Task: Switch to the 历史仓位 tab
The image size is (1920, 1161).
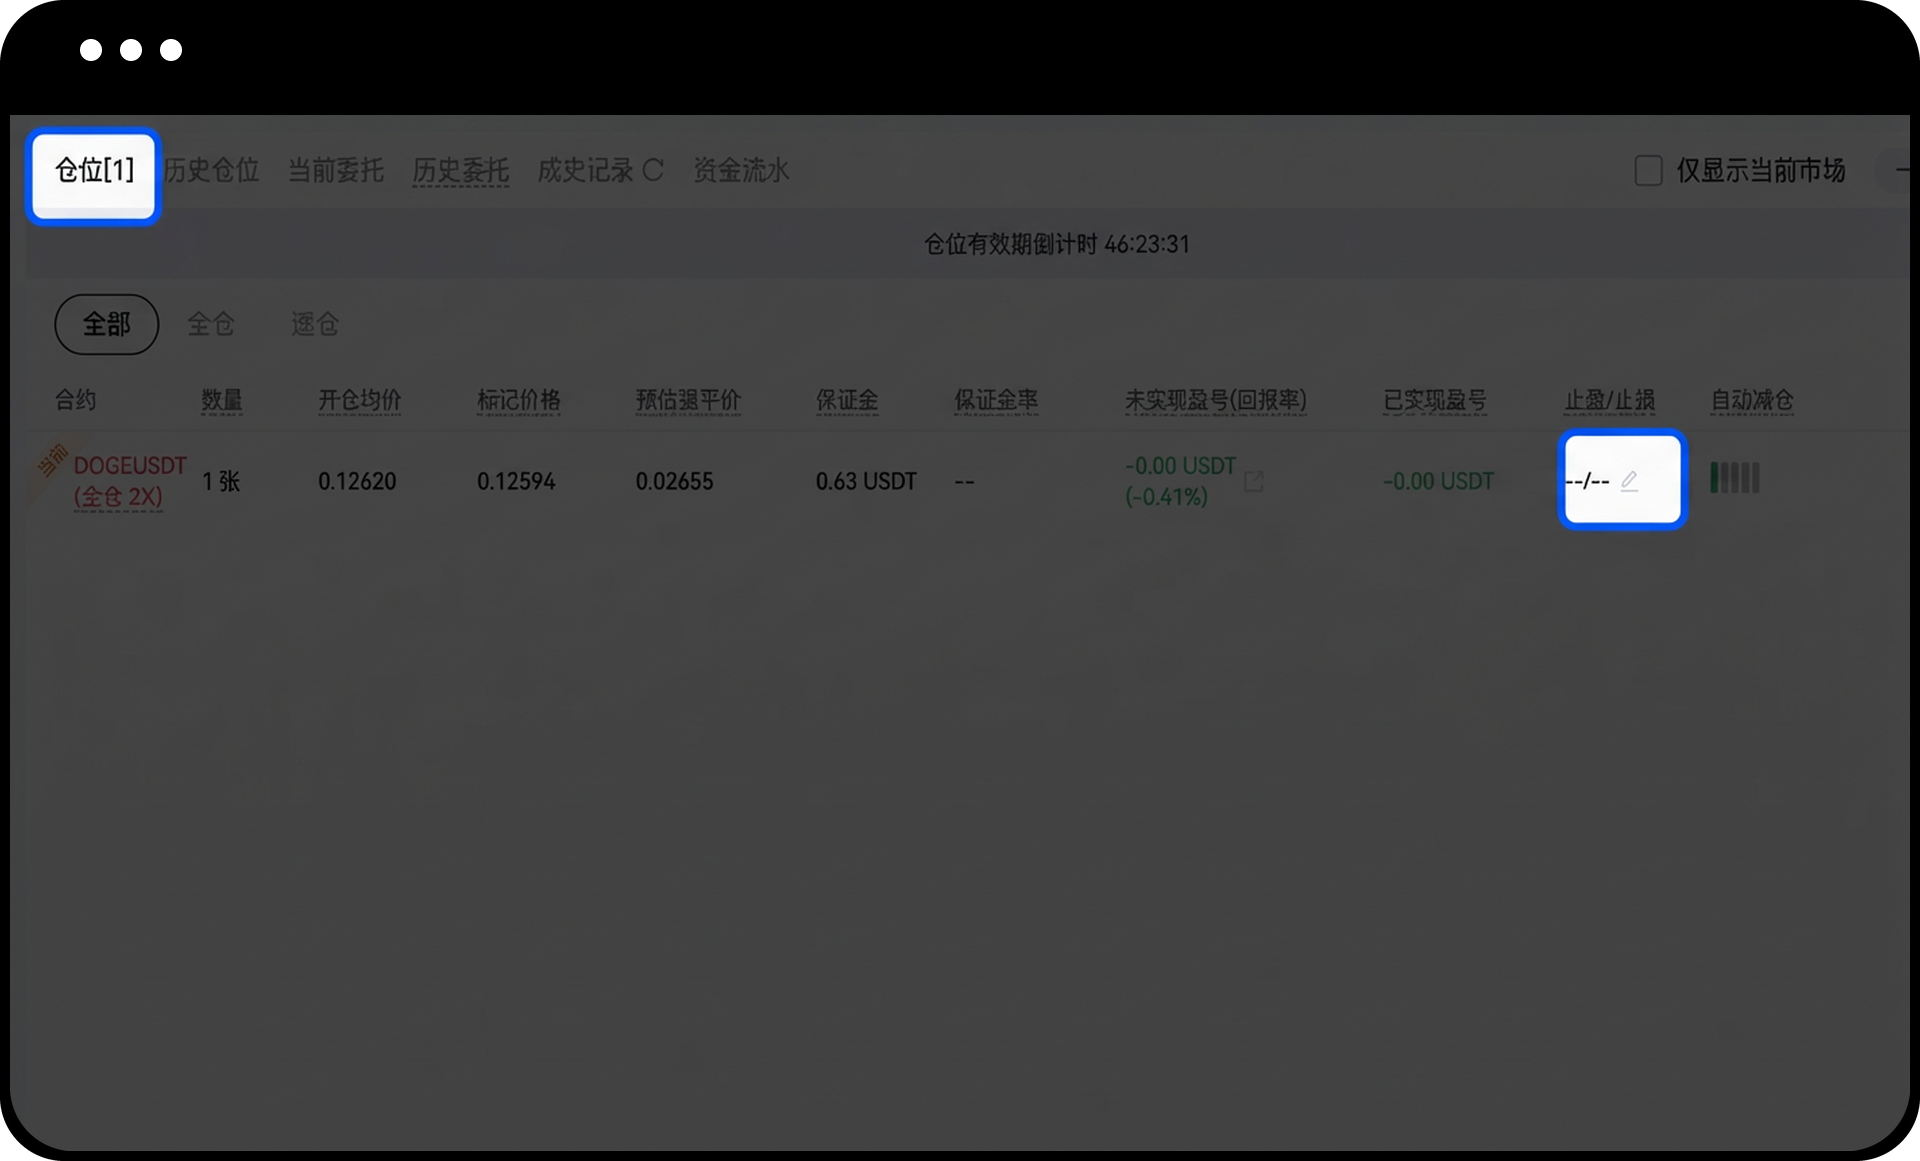Action: tap(212, 171)
